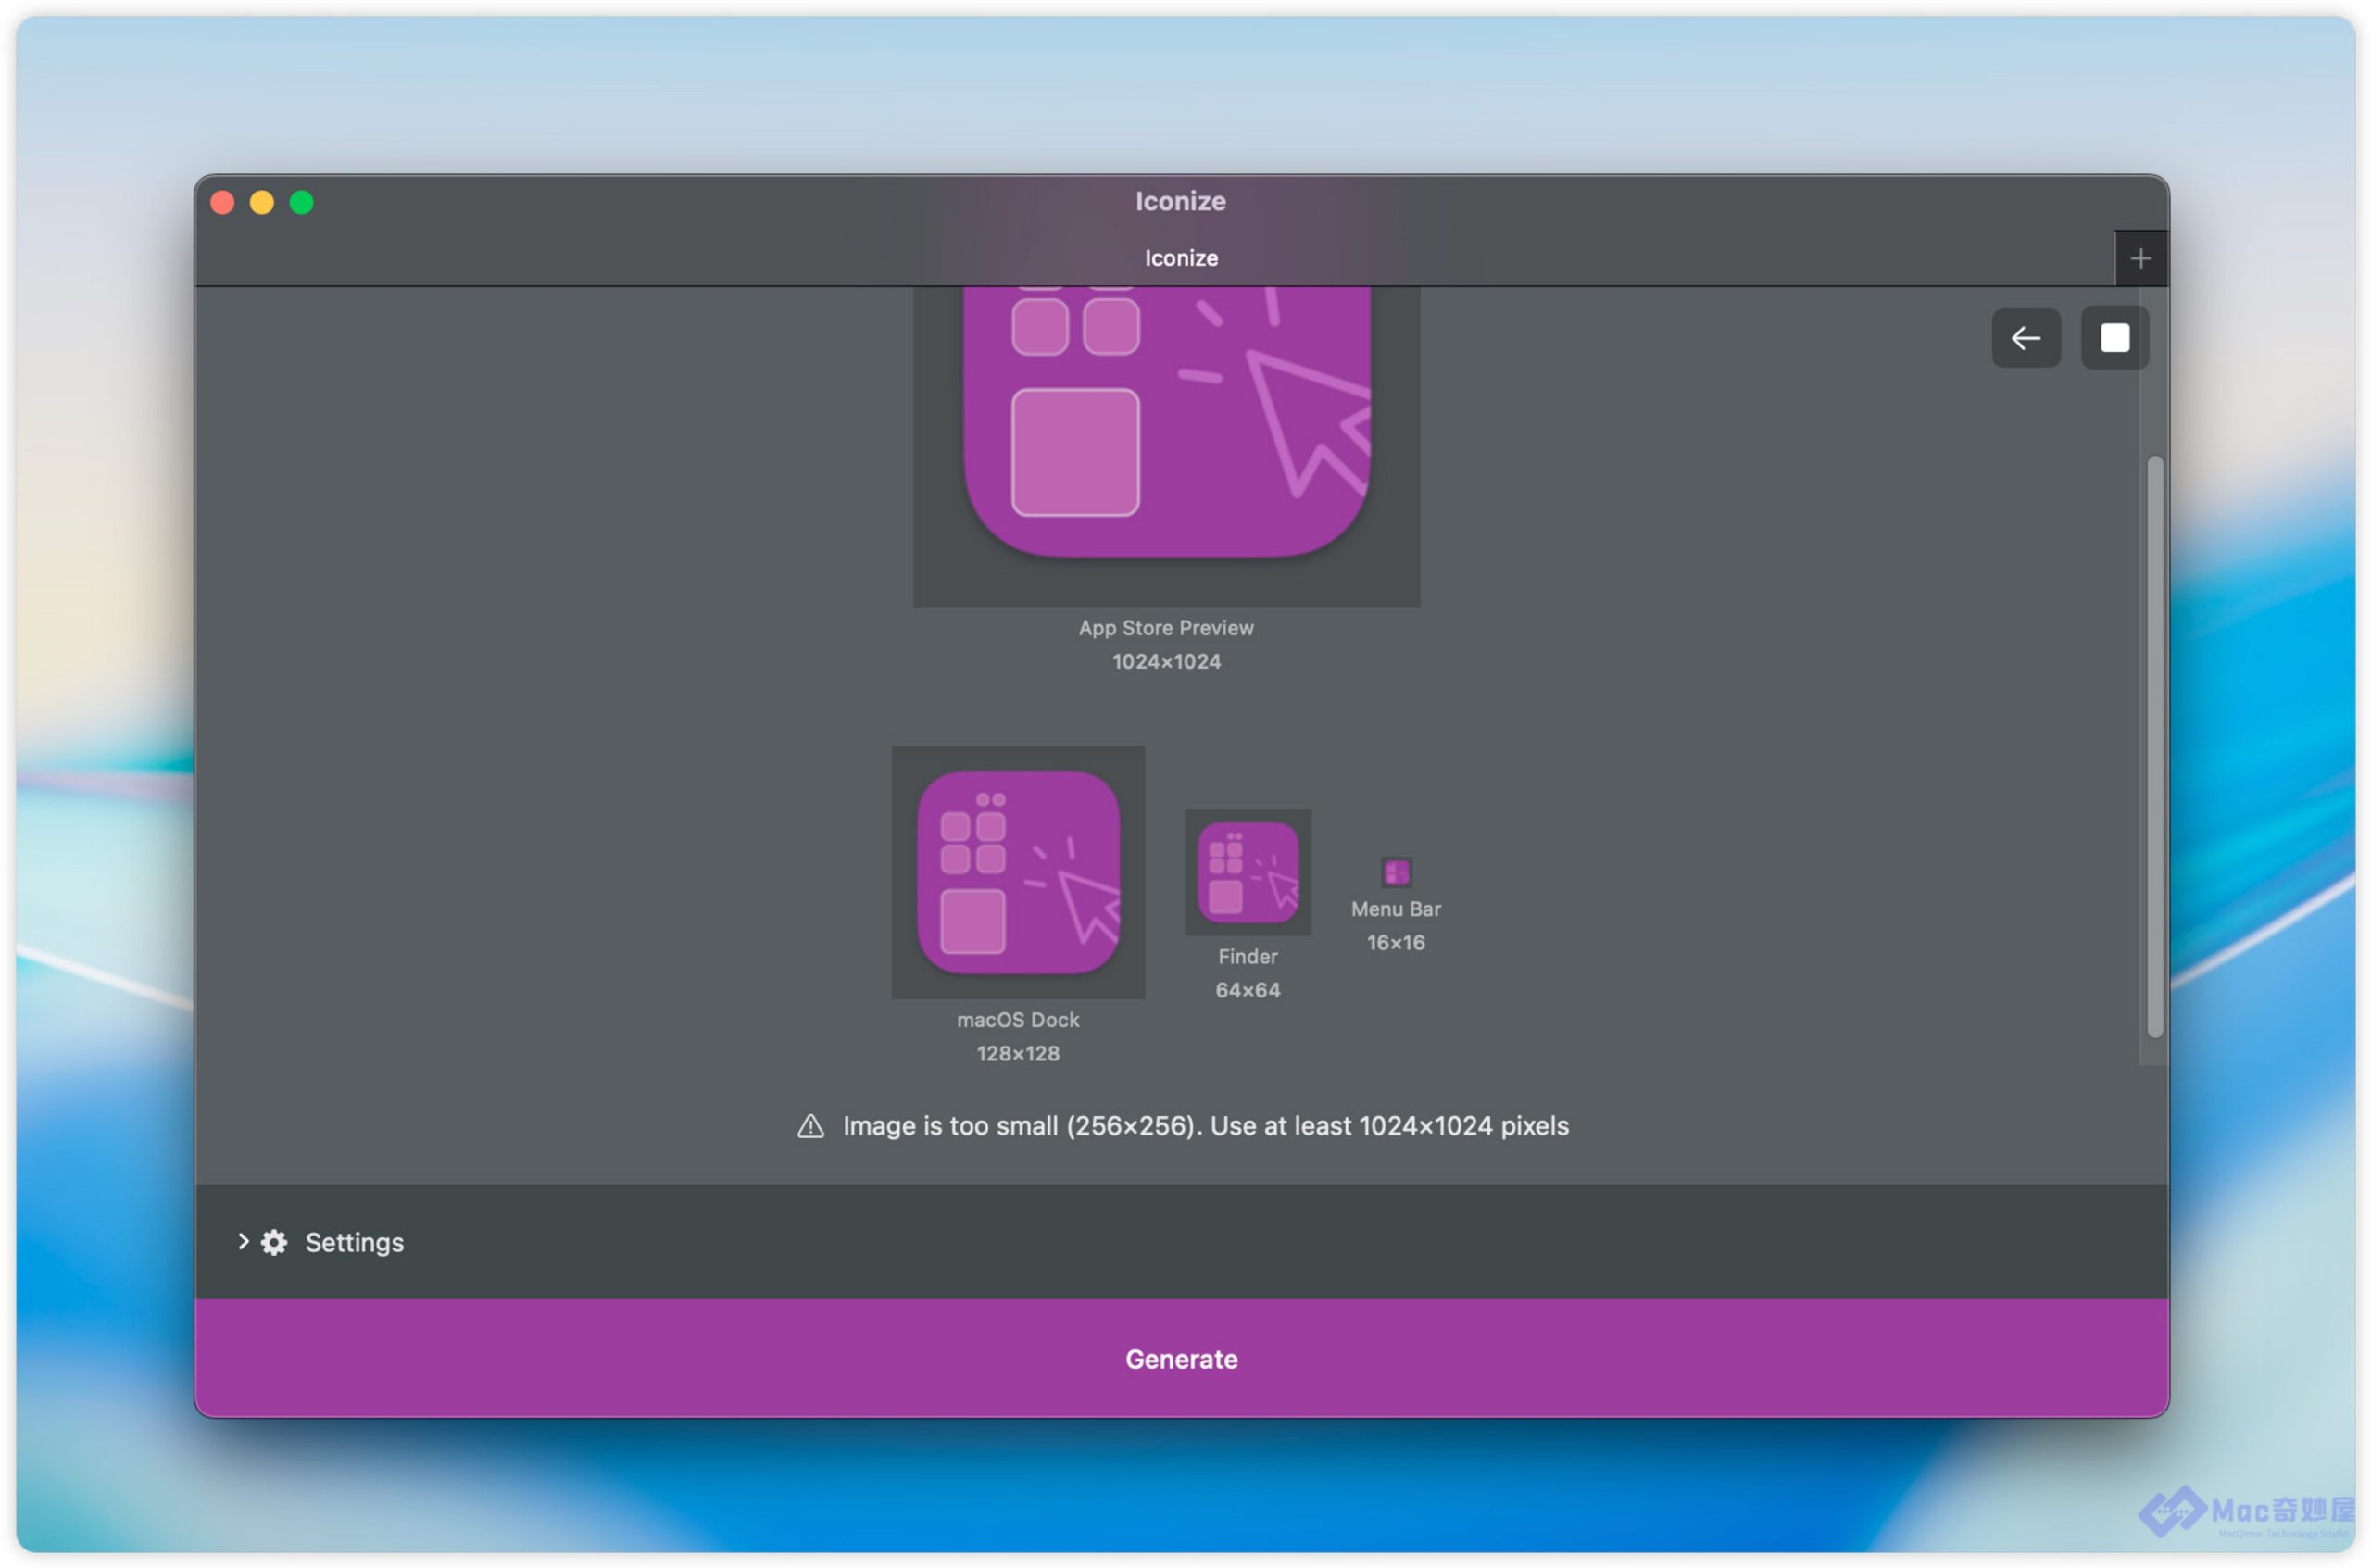Select the Iconize tab
2371x1568 pixels.
(x=1180, y=258)
